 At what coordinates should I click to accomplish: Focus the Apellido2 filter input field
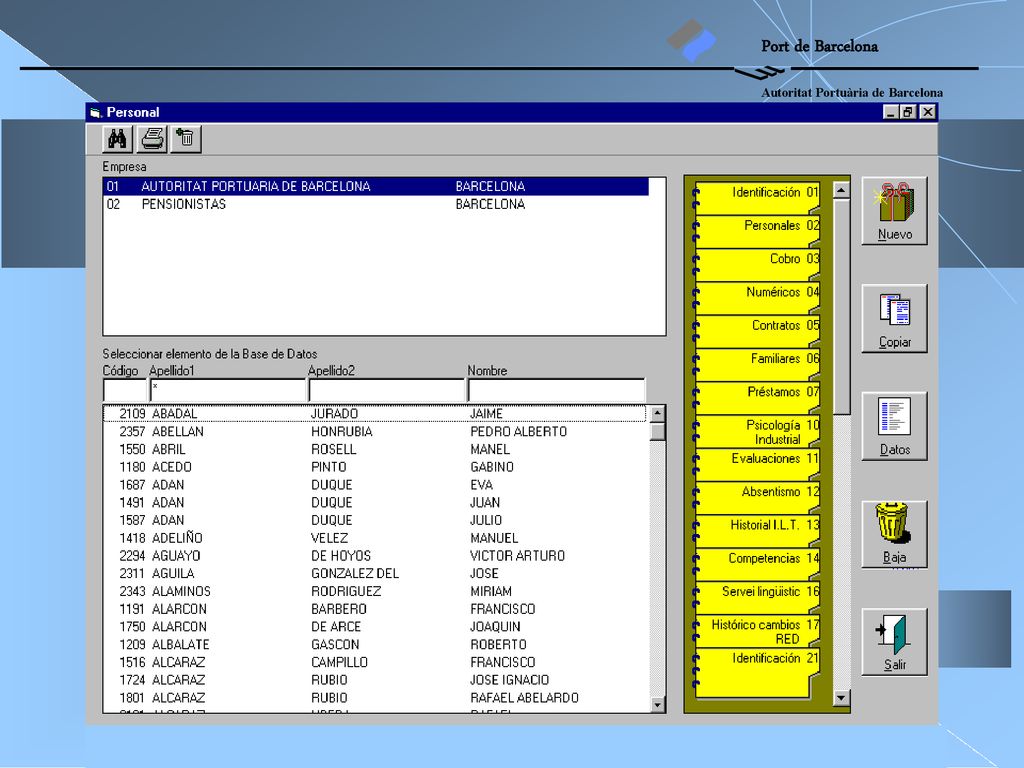coord(387,391)
